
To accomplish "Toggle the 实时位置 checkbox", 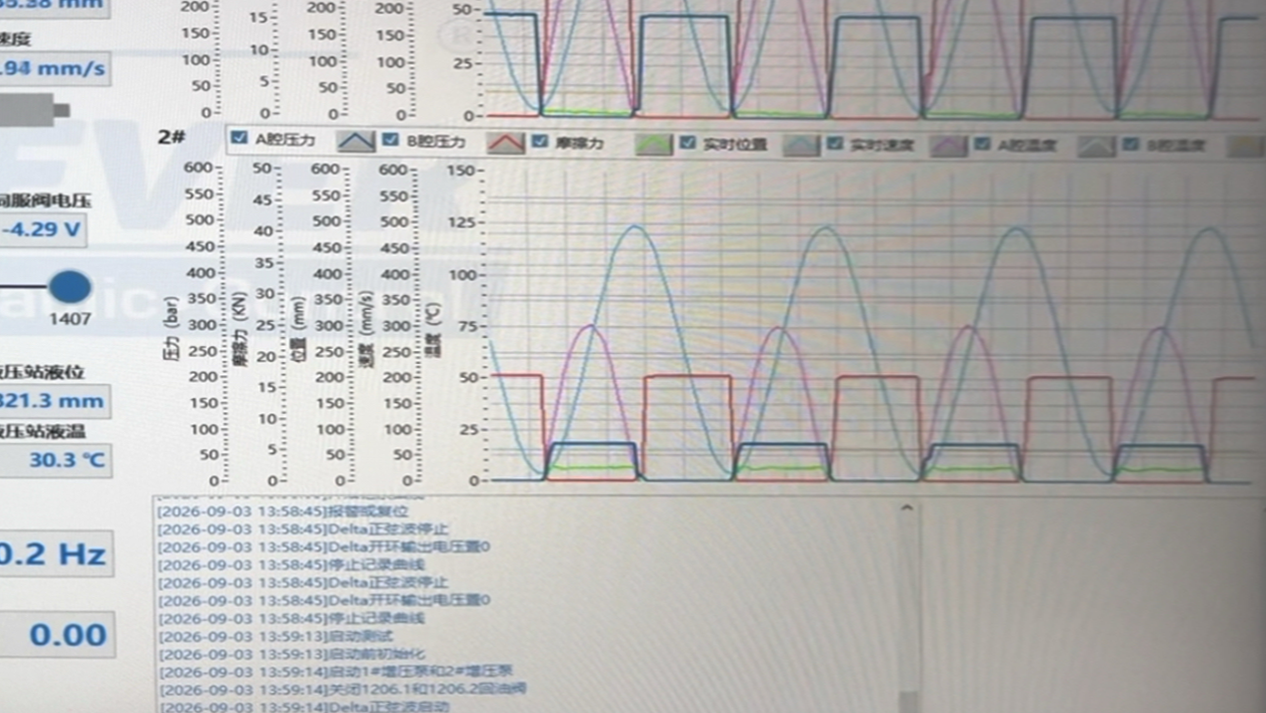I will click(687, 142).
